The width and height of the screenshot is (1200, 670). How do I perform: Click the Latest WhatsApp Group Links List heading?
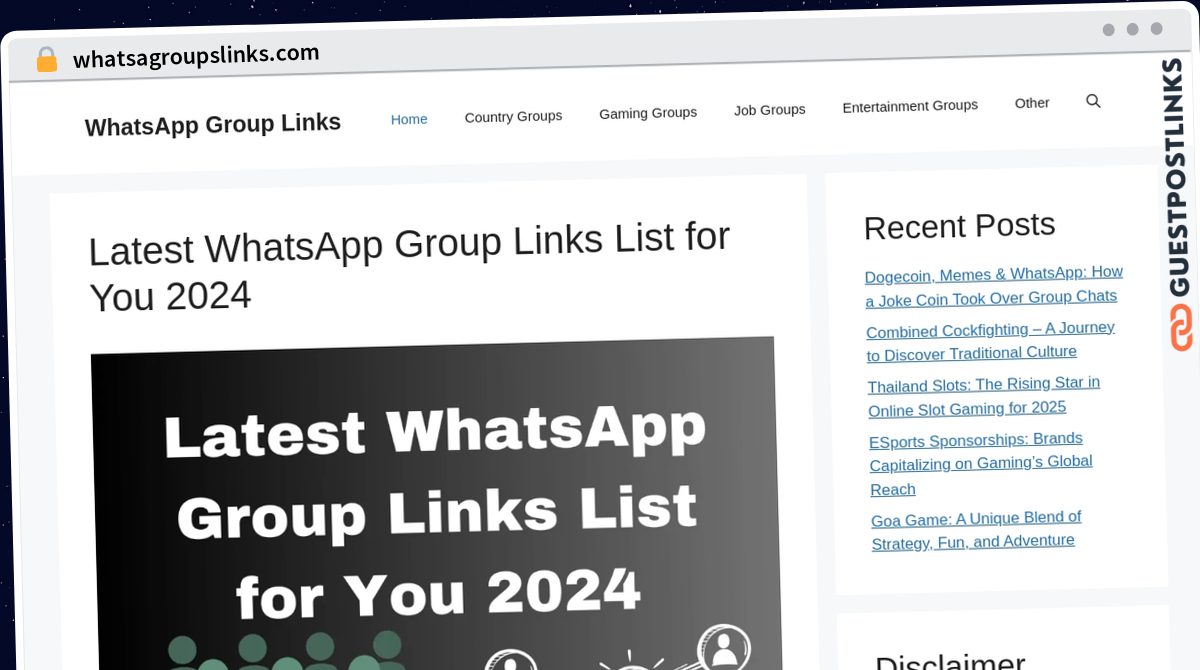(x=410, y=267)
